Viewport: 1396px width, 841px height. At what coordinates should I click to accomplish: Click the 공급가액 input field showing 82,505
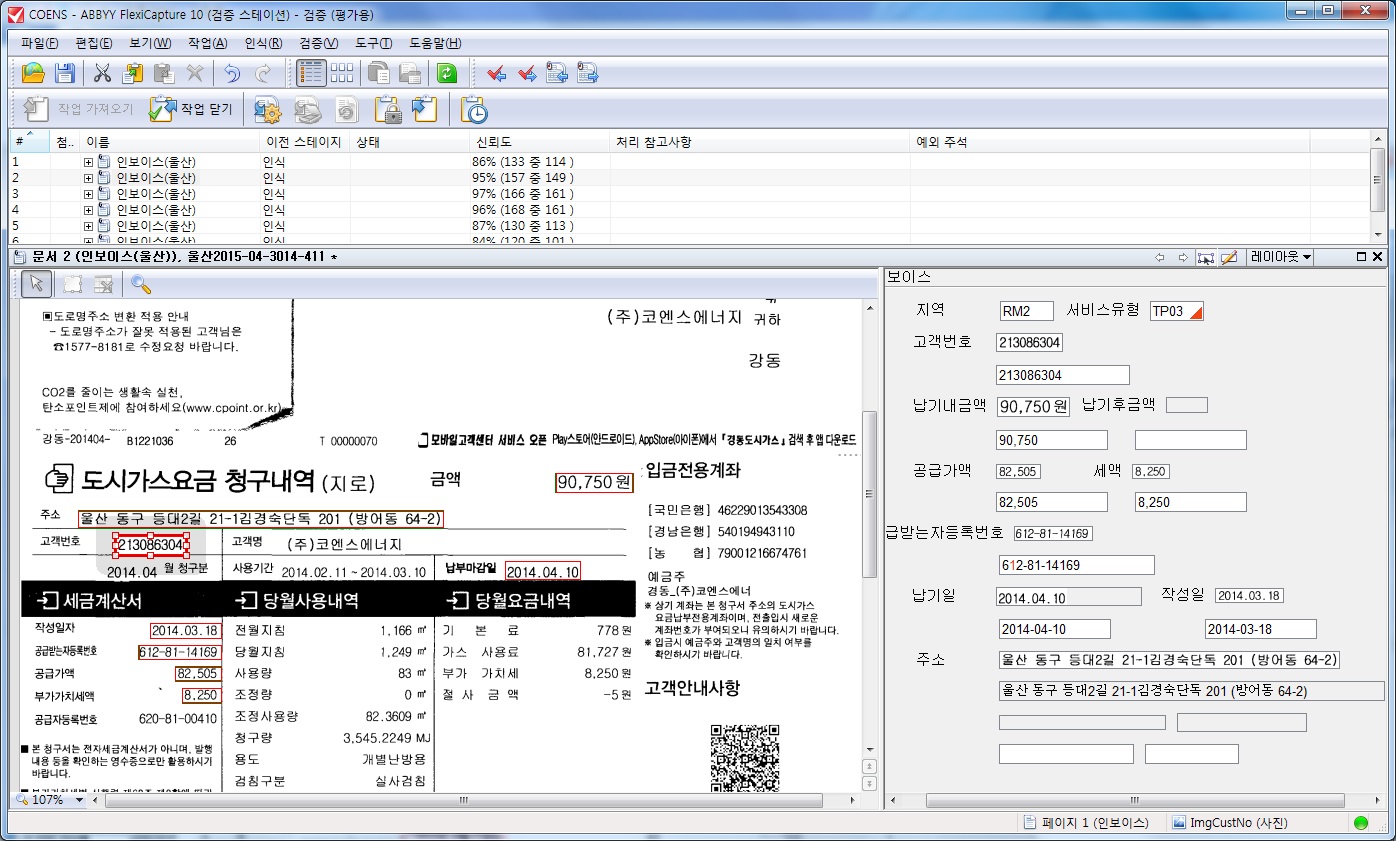1052,503
